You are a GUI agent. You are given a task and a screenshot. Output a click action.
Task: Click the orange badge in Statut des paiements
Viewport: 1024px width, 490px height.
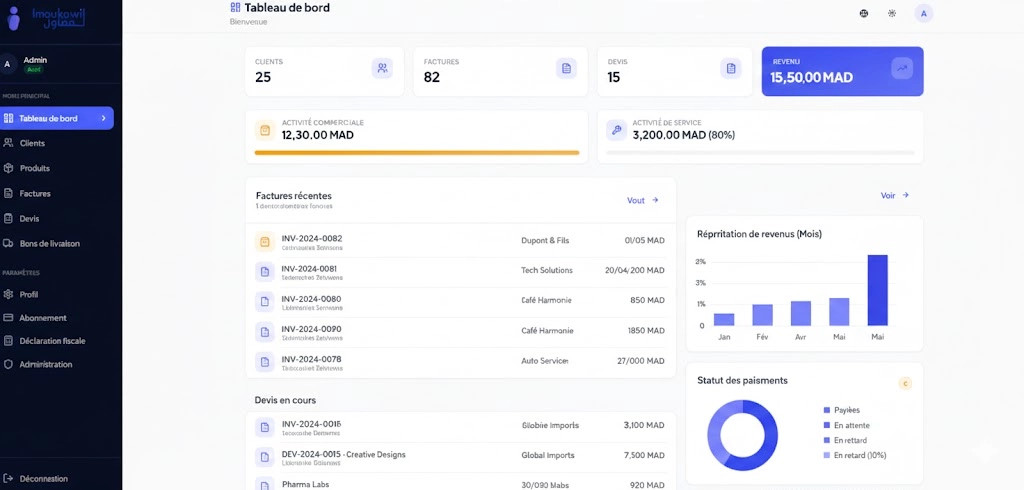coord(905,384)
